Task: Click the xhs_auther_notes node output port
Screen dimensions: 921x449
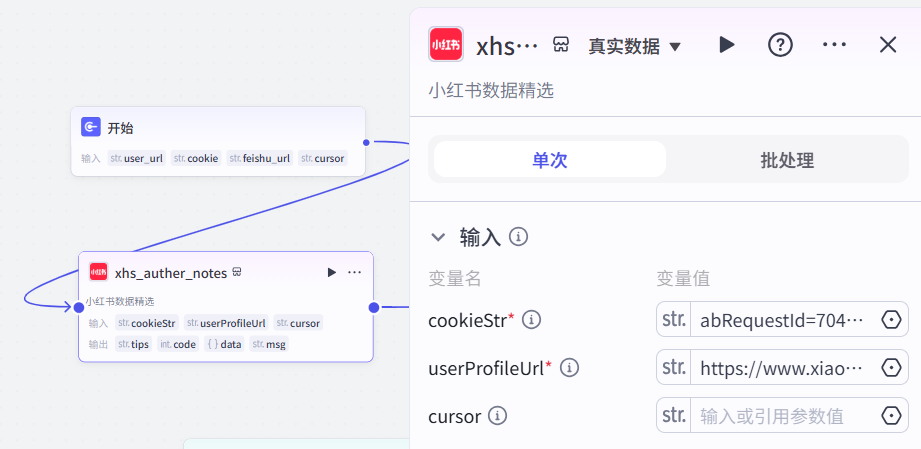Action: (x=374, y=307)
